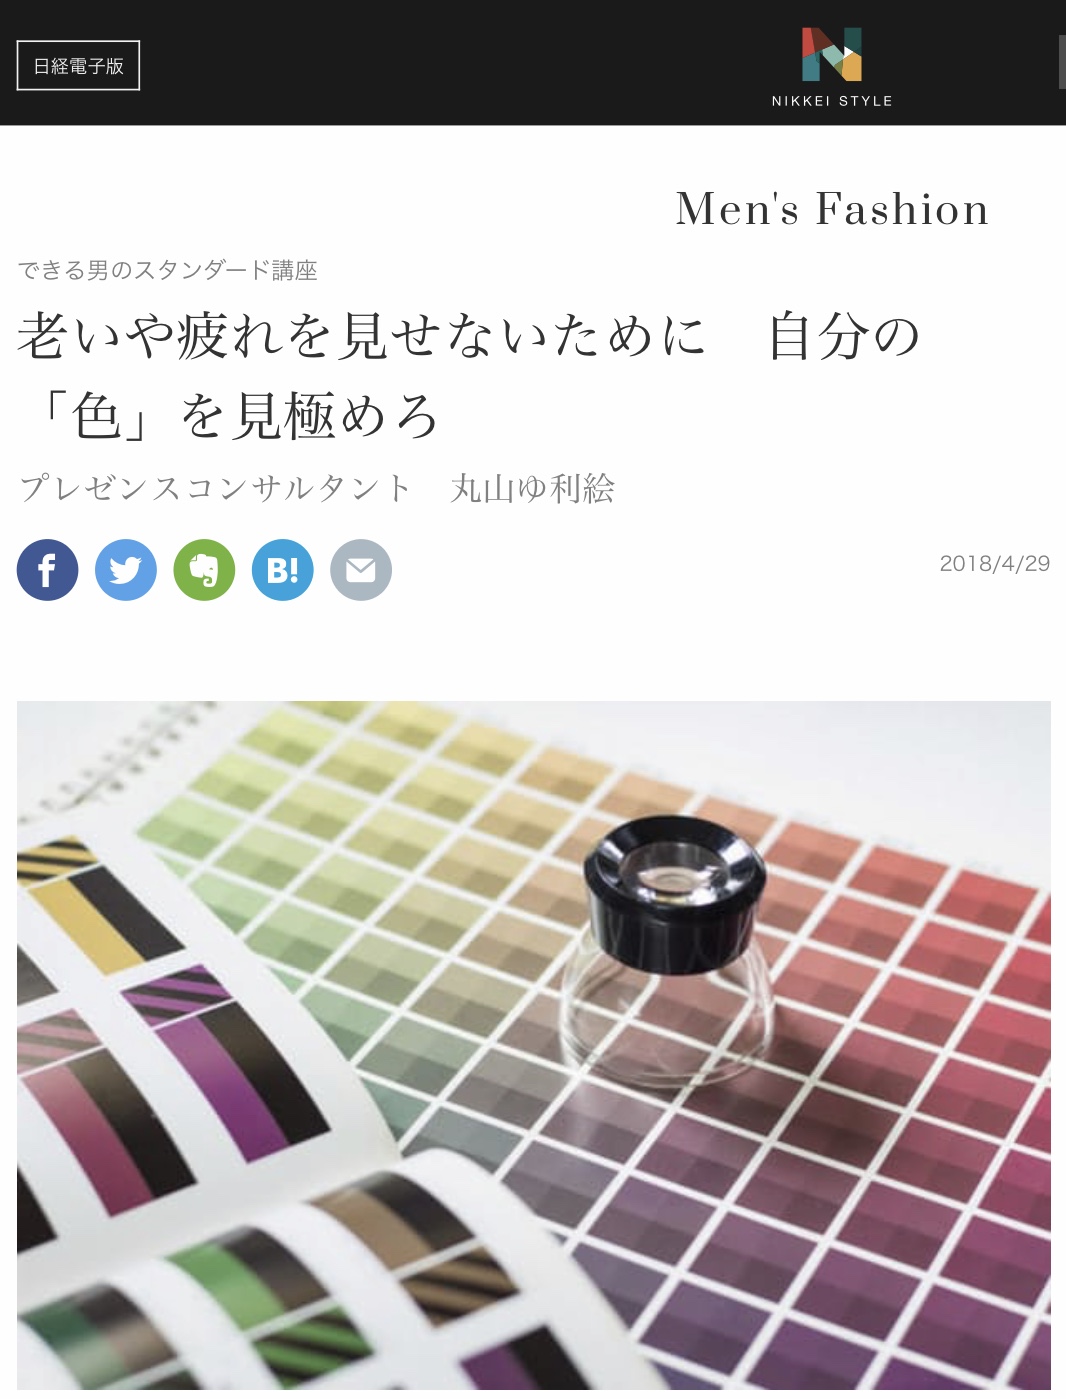Image resolution: width=1066 pixels, height=1399 pixels.
Task: Click プレゼンスコンサルタント subtitle text
Action: pyautogui.click(x=215, y=488)
